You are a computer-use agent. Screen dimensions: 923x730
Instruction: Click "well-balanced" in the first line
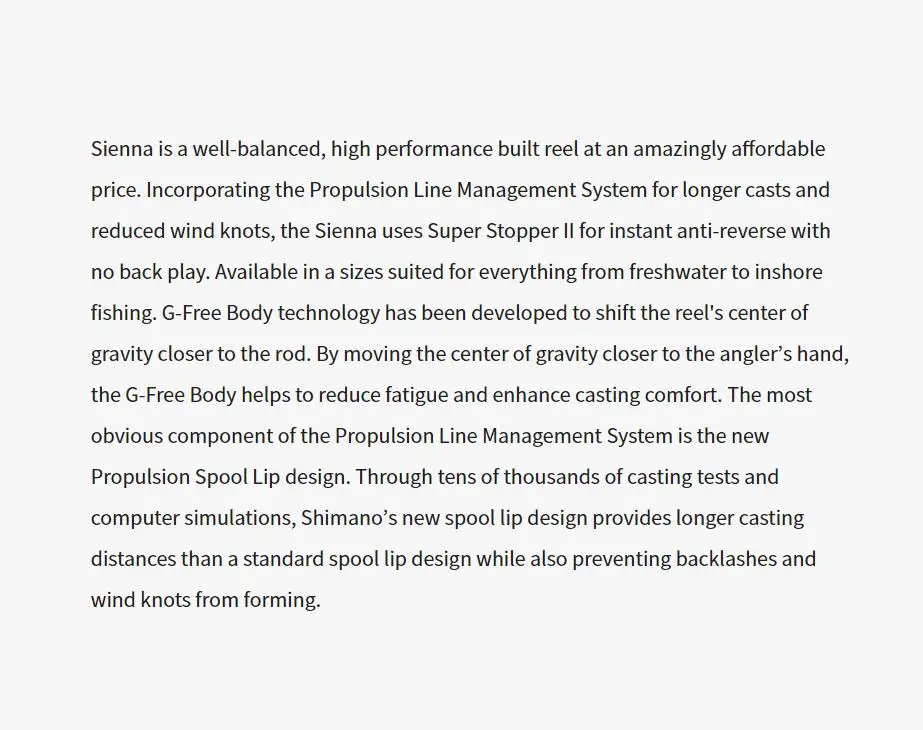click(259, 149)
